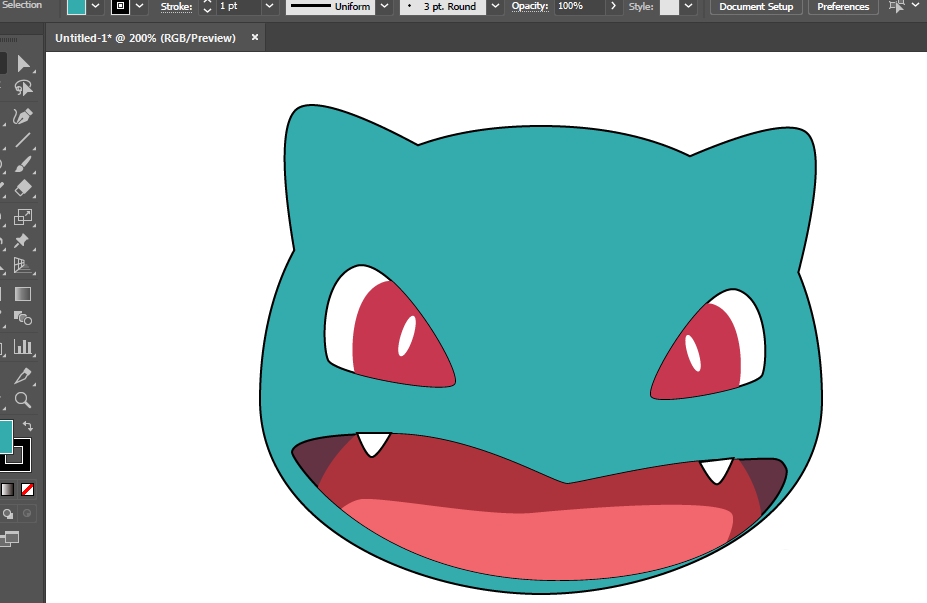Select the Paintbrush tool
The width and height of the screenshot is (927, 603).
pos(22,164)
